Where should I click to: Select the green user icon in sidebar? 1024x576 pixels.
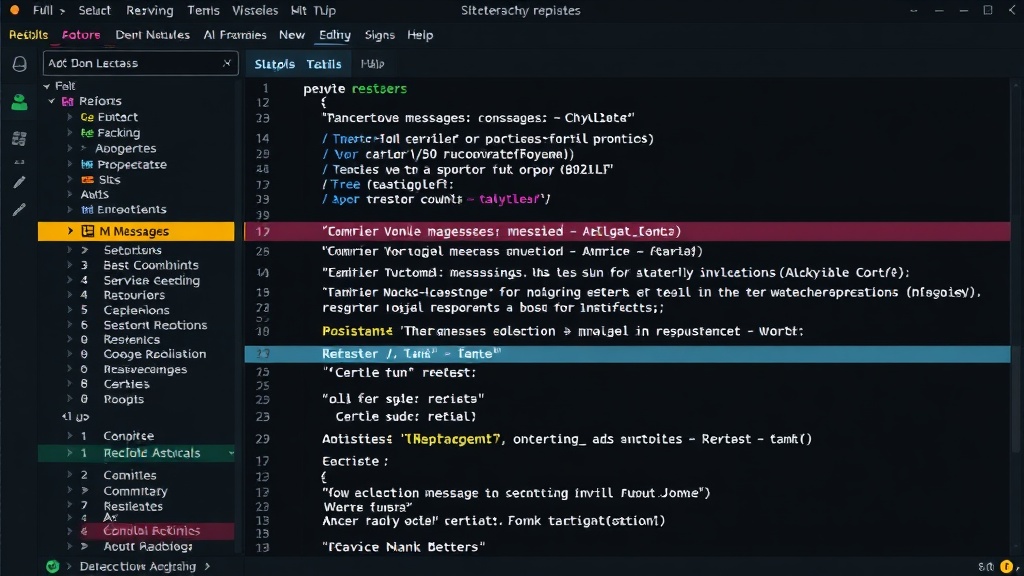tap(20, 102)
